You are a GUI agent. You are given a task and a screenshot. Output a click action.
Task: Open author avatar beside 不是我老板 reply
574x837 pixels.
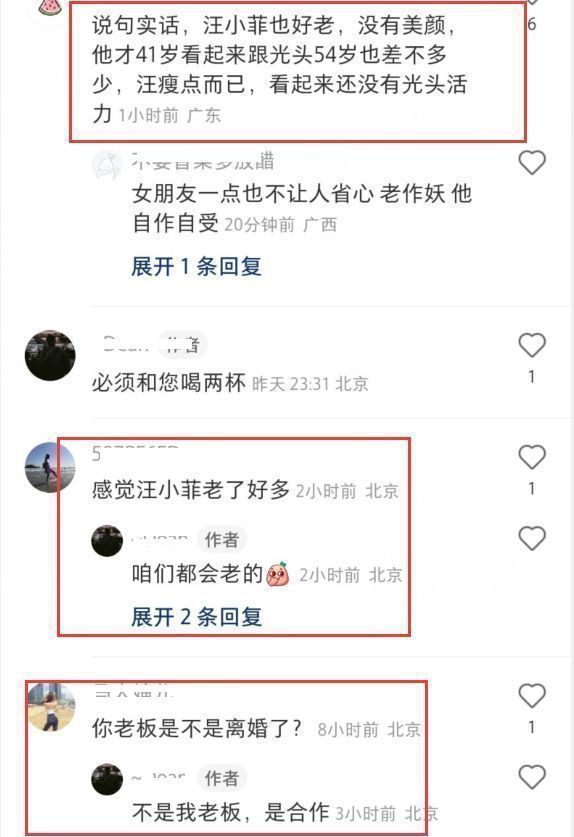(107, 779)
